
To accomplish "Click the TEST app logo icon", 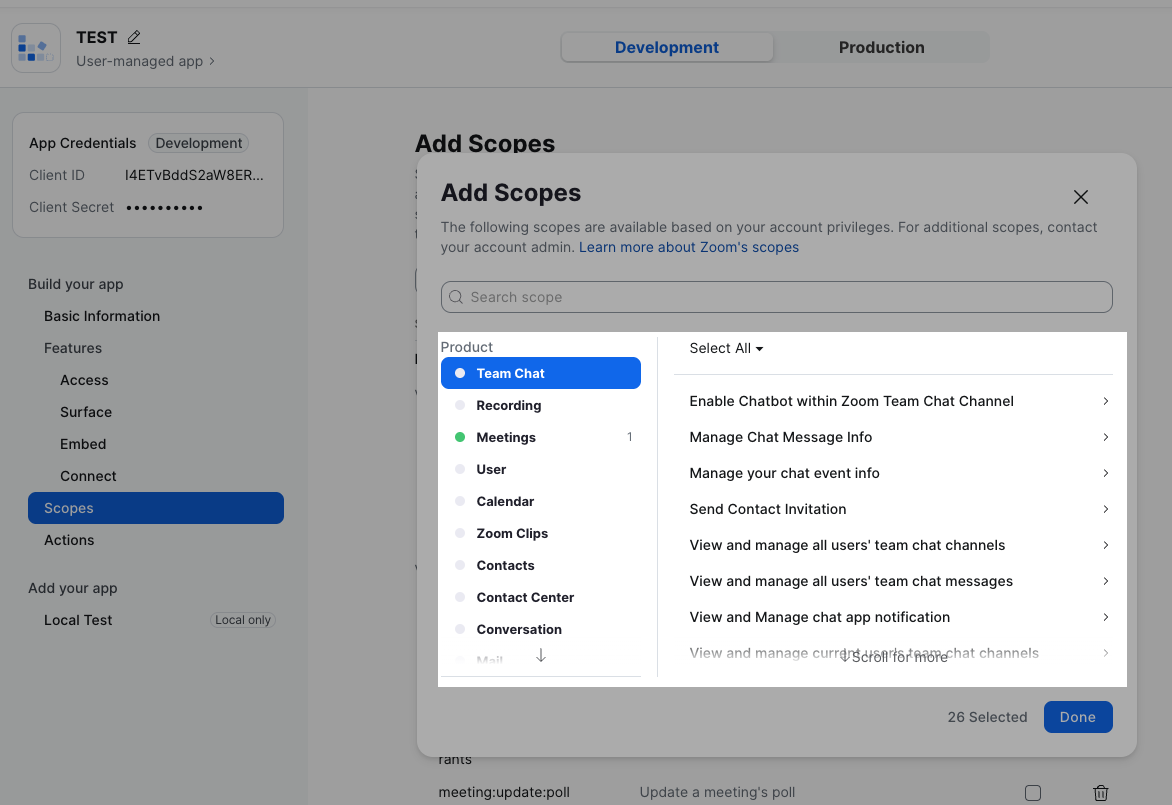I will (36, 48).
